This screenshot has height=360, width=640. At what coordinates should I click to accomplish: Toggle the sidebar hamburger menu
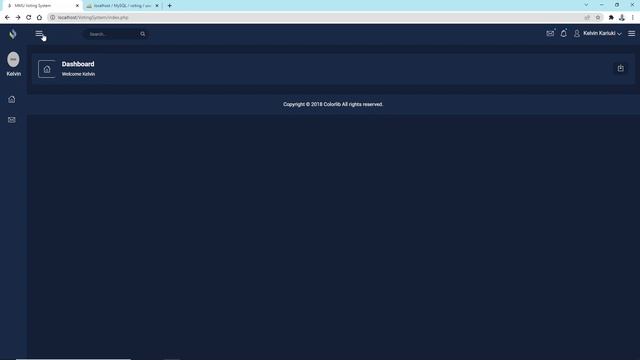[x=39, y=33]
